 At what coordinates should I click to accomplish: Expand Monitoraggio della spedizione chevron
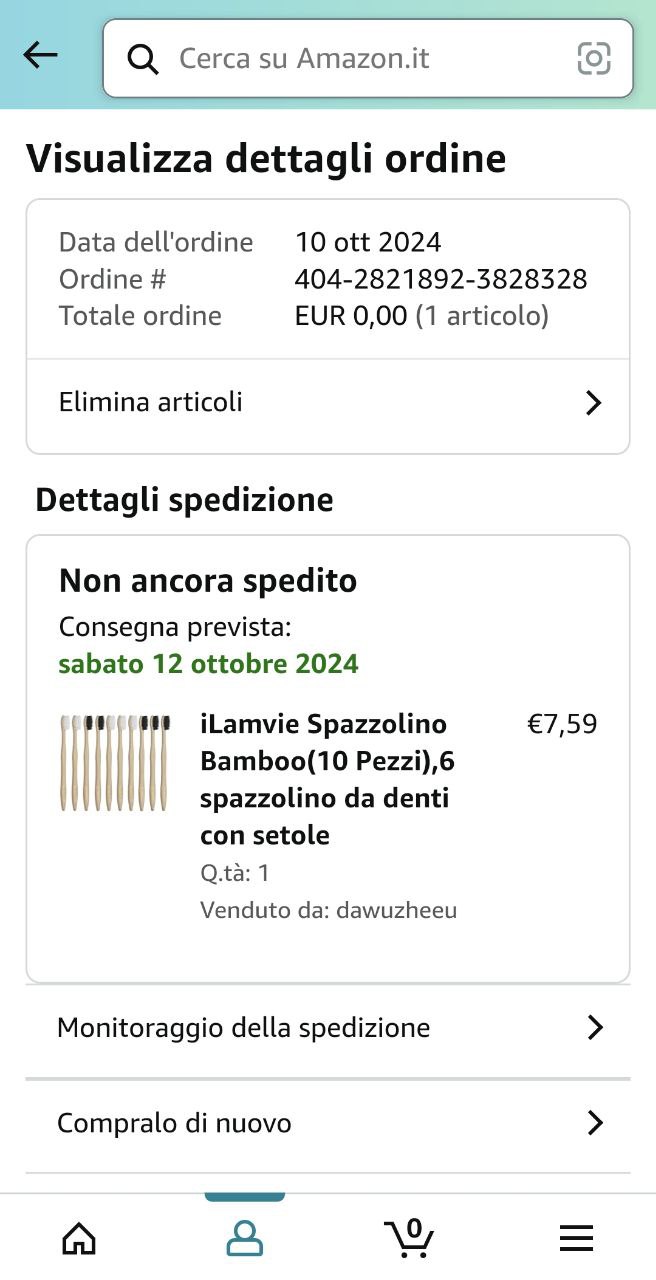point(595,1028)
